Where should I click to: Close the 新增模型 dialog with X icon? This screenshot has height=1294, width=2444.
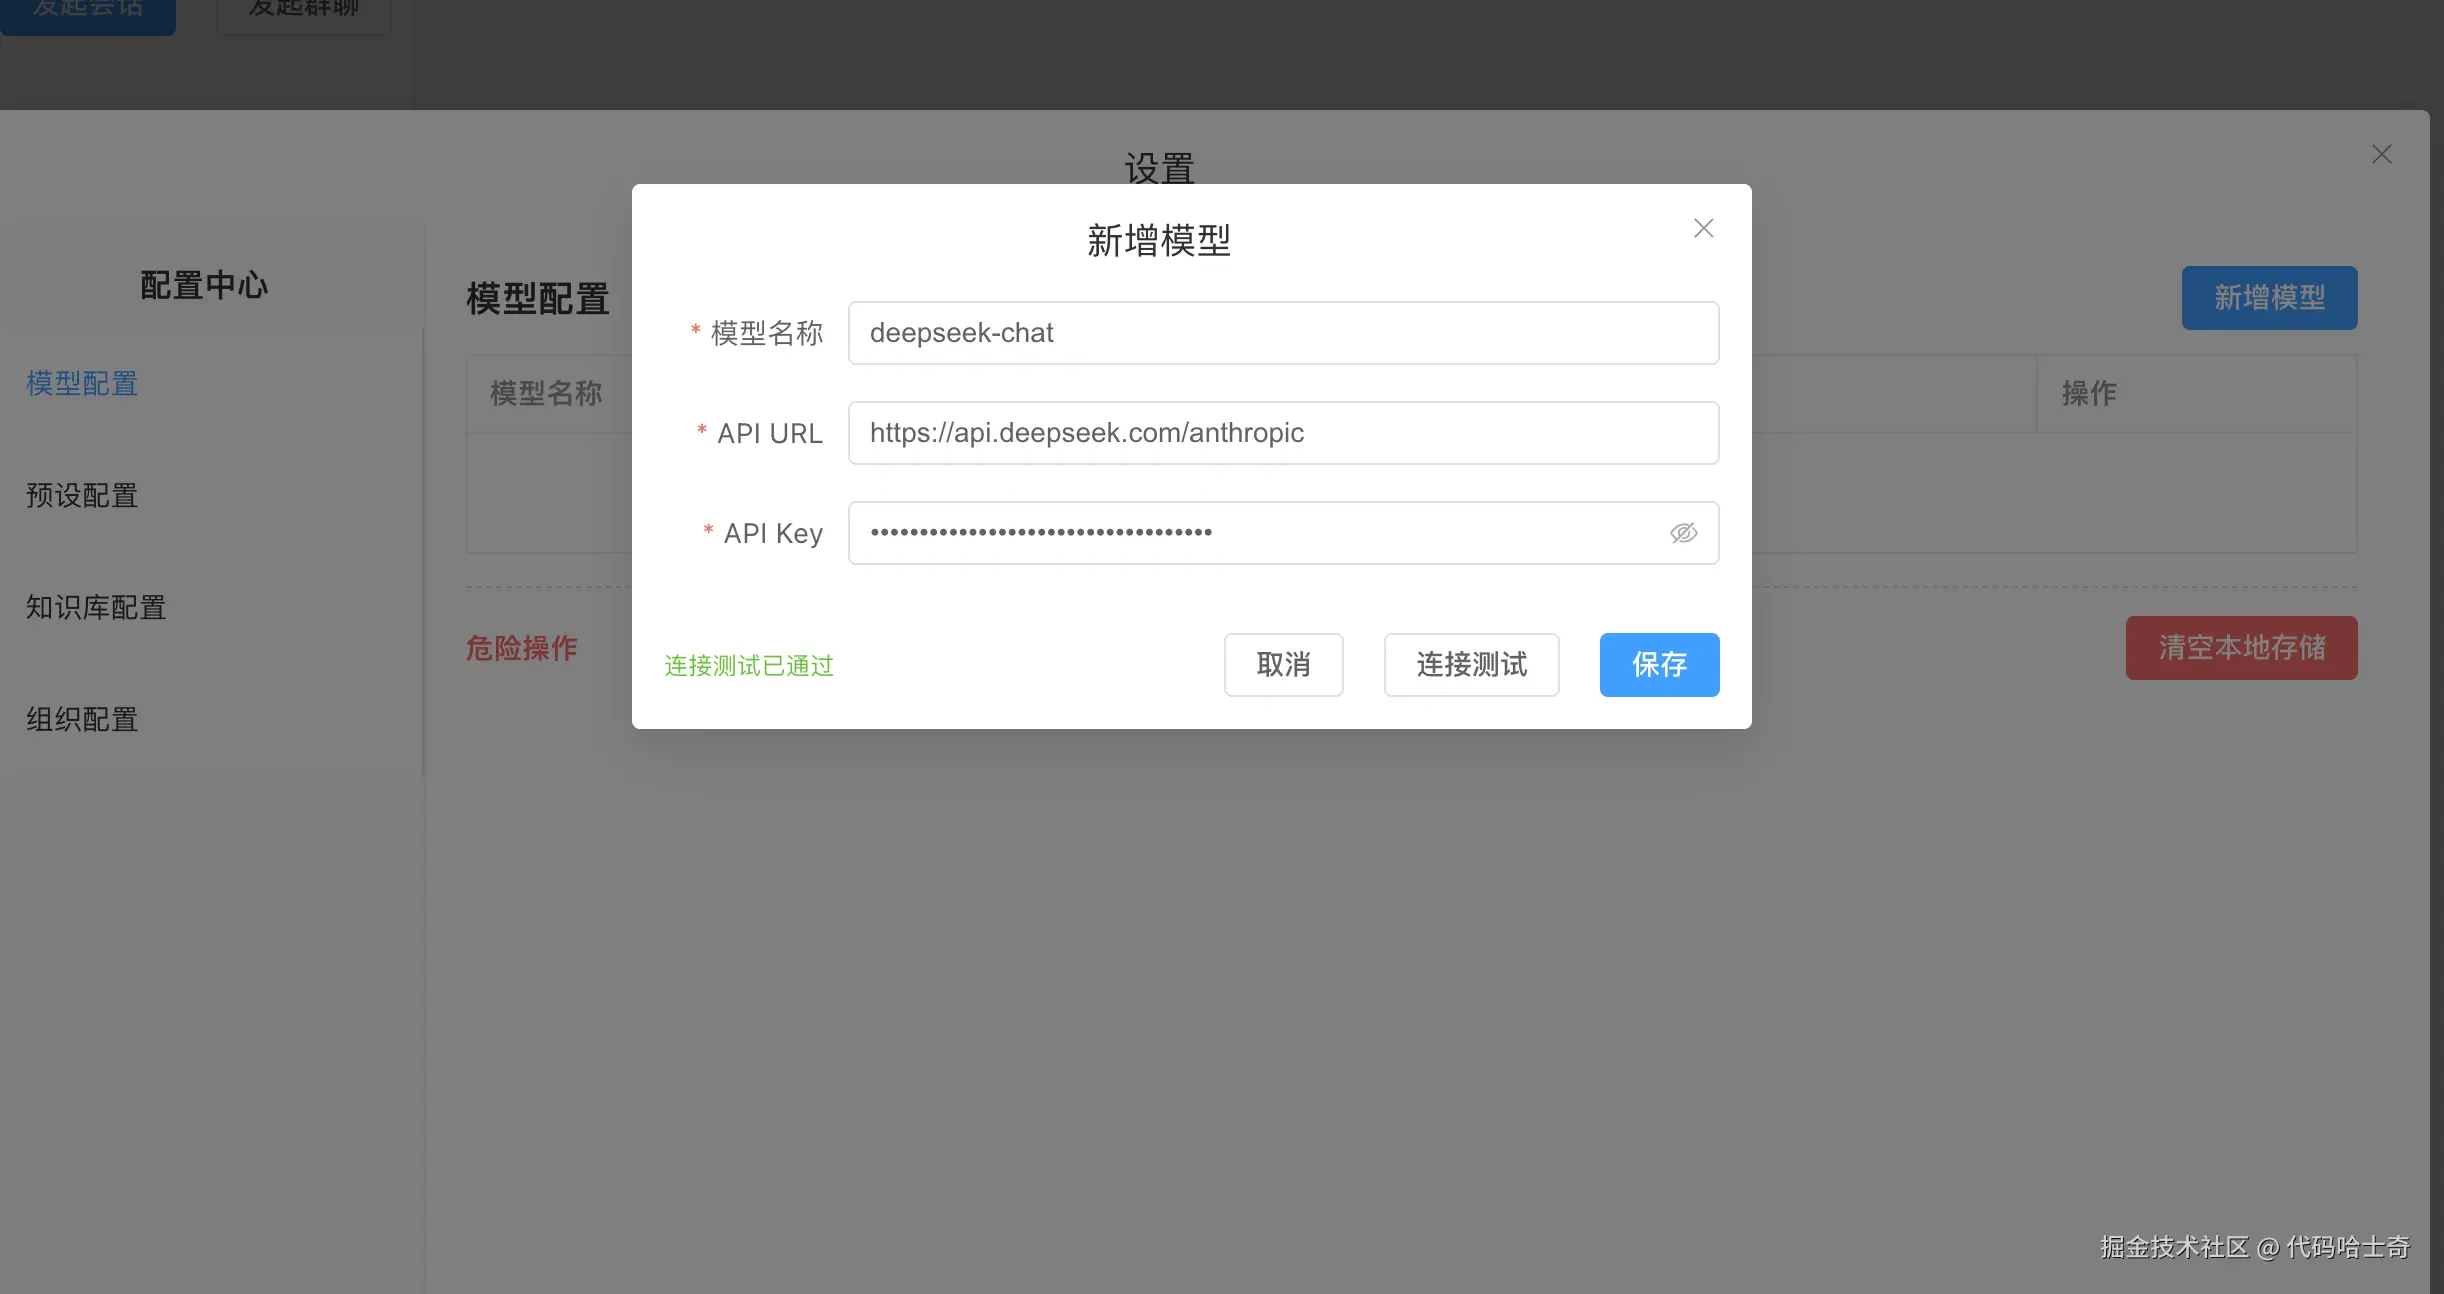tap(1702, 228)
